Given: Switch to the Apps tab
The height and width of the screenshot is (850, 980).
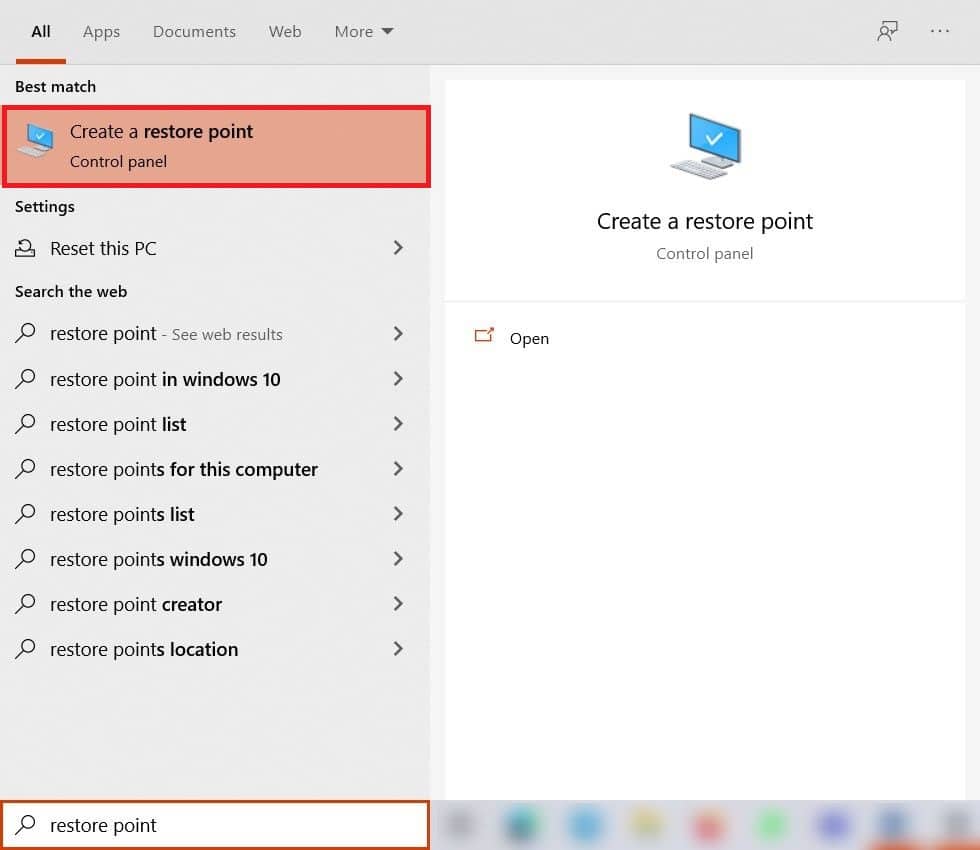Looking at the screenshot, I should tap(101, 31).
